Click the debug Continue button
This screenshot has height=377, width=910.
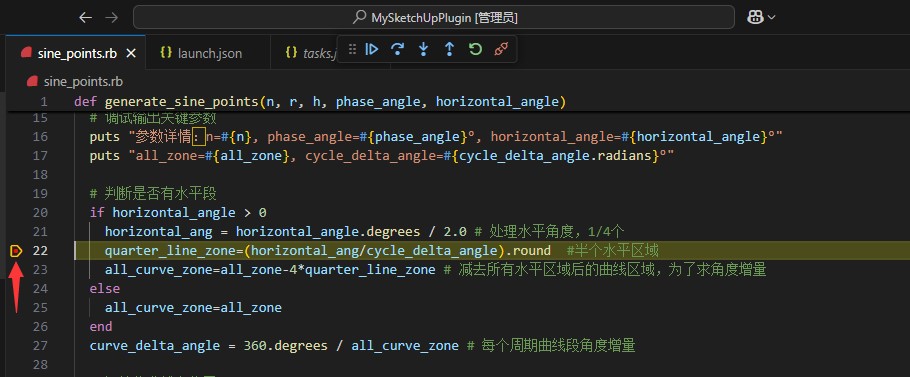point(371,49)
